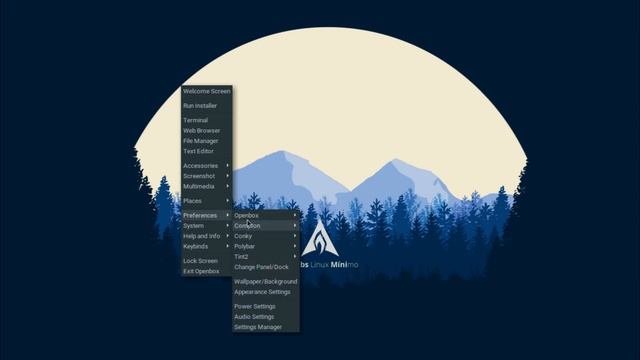Select Change Panel/Dock entry
This screenshot has height=360, width=640.
tap(266, 267)
